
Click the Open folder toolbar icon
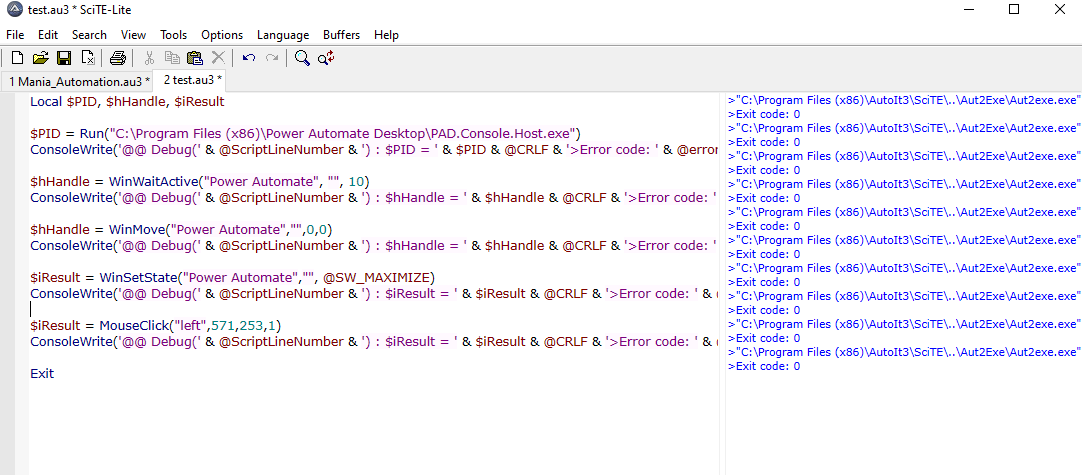click(x=41, y=58)
